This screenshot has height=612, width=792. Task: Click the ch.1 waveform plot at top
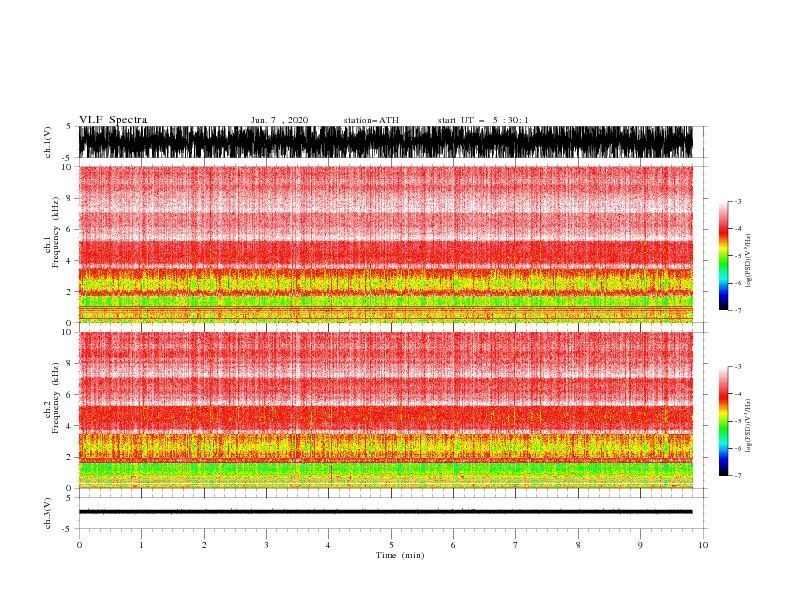coord(385,142)
